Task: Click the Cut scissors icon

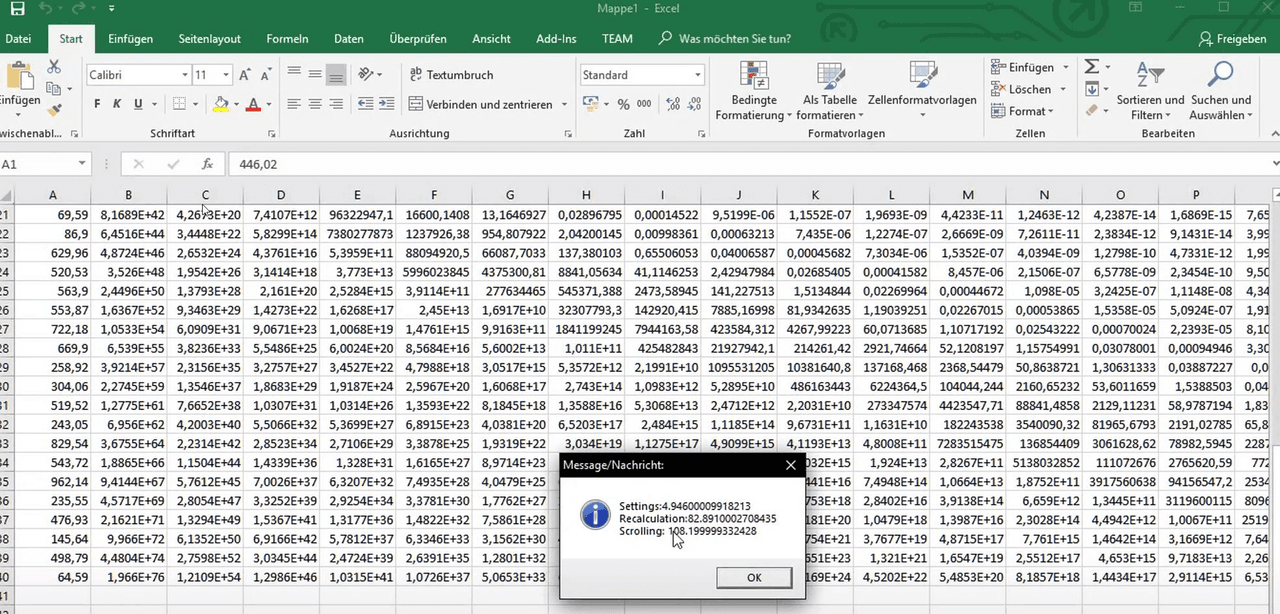Action: [x=54, y=67]
